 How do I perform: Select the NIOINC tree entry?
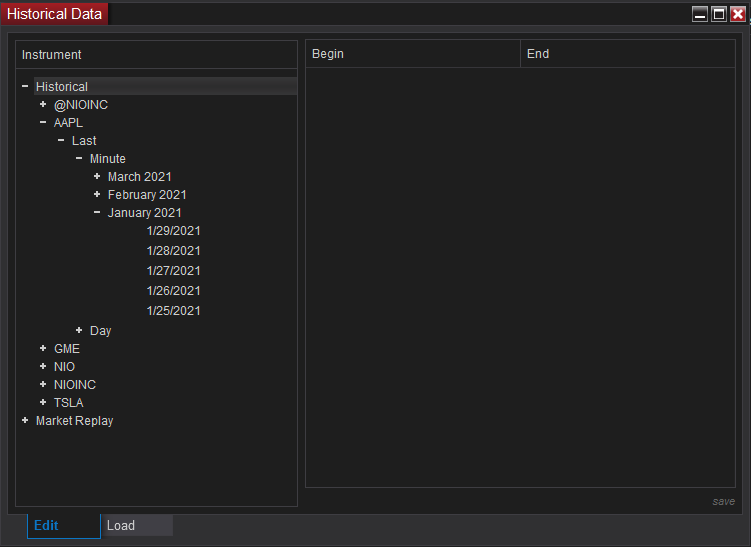[x=75, y=385]
